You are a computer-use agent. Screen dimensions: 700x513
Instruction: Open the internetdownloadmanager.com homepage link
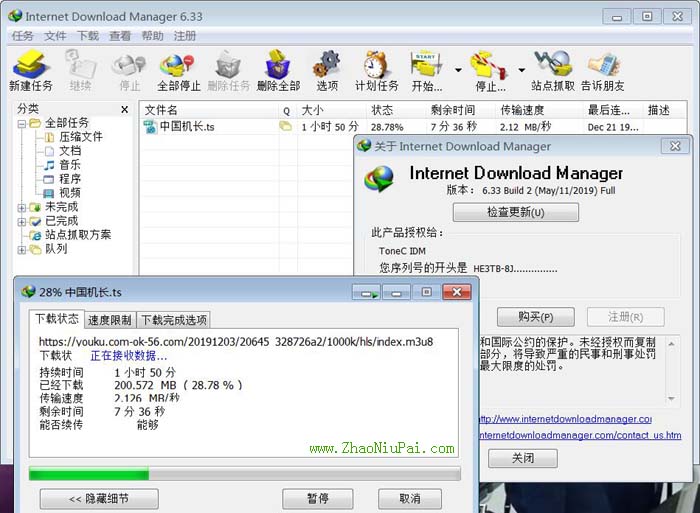(566, 419)
